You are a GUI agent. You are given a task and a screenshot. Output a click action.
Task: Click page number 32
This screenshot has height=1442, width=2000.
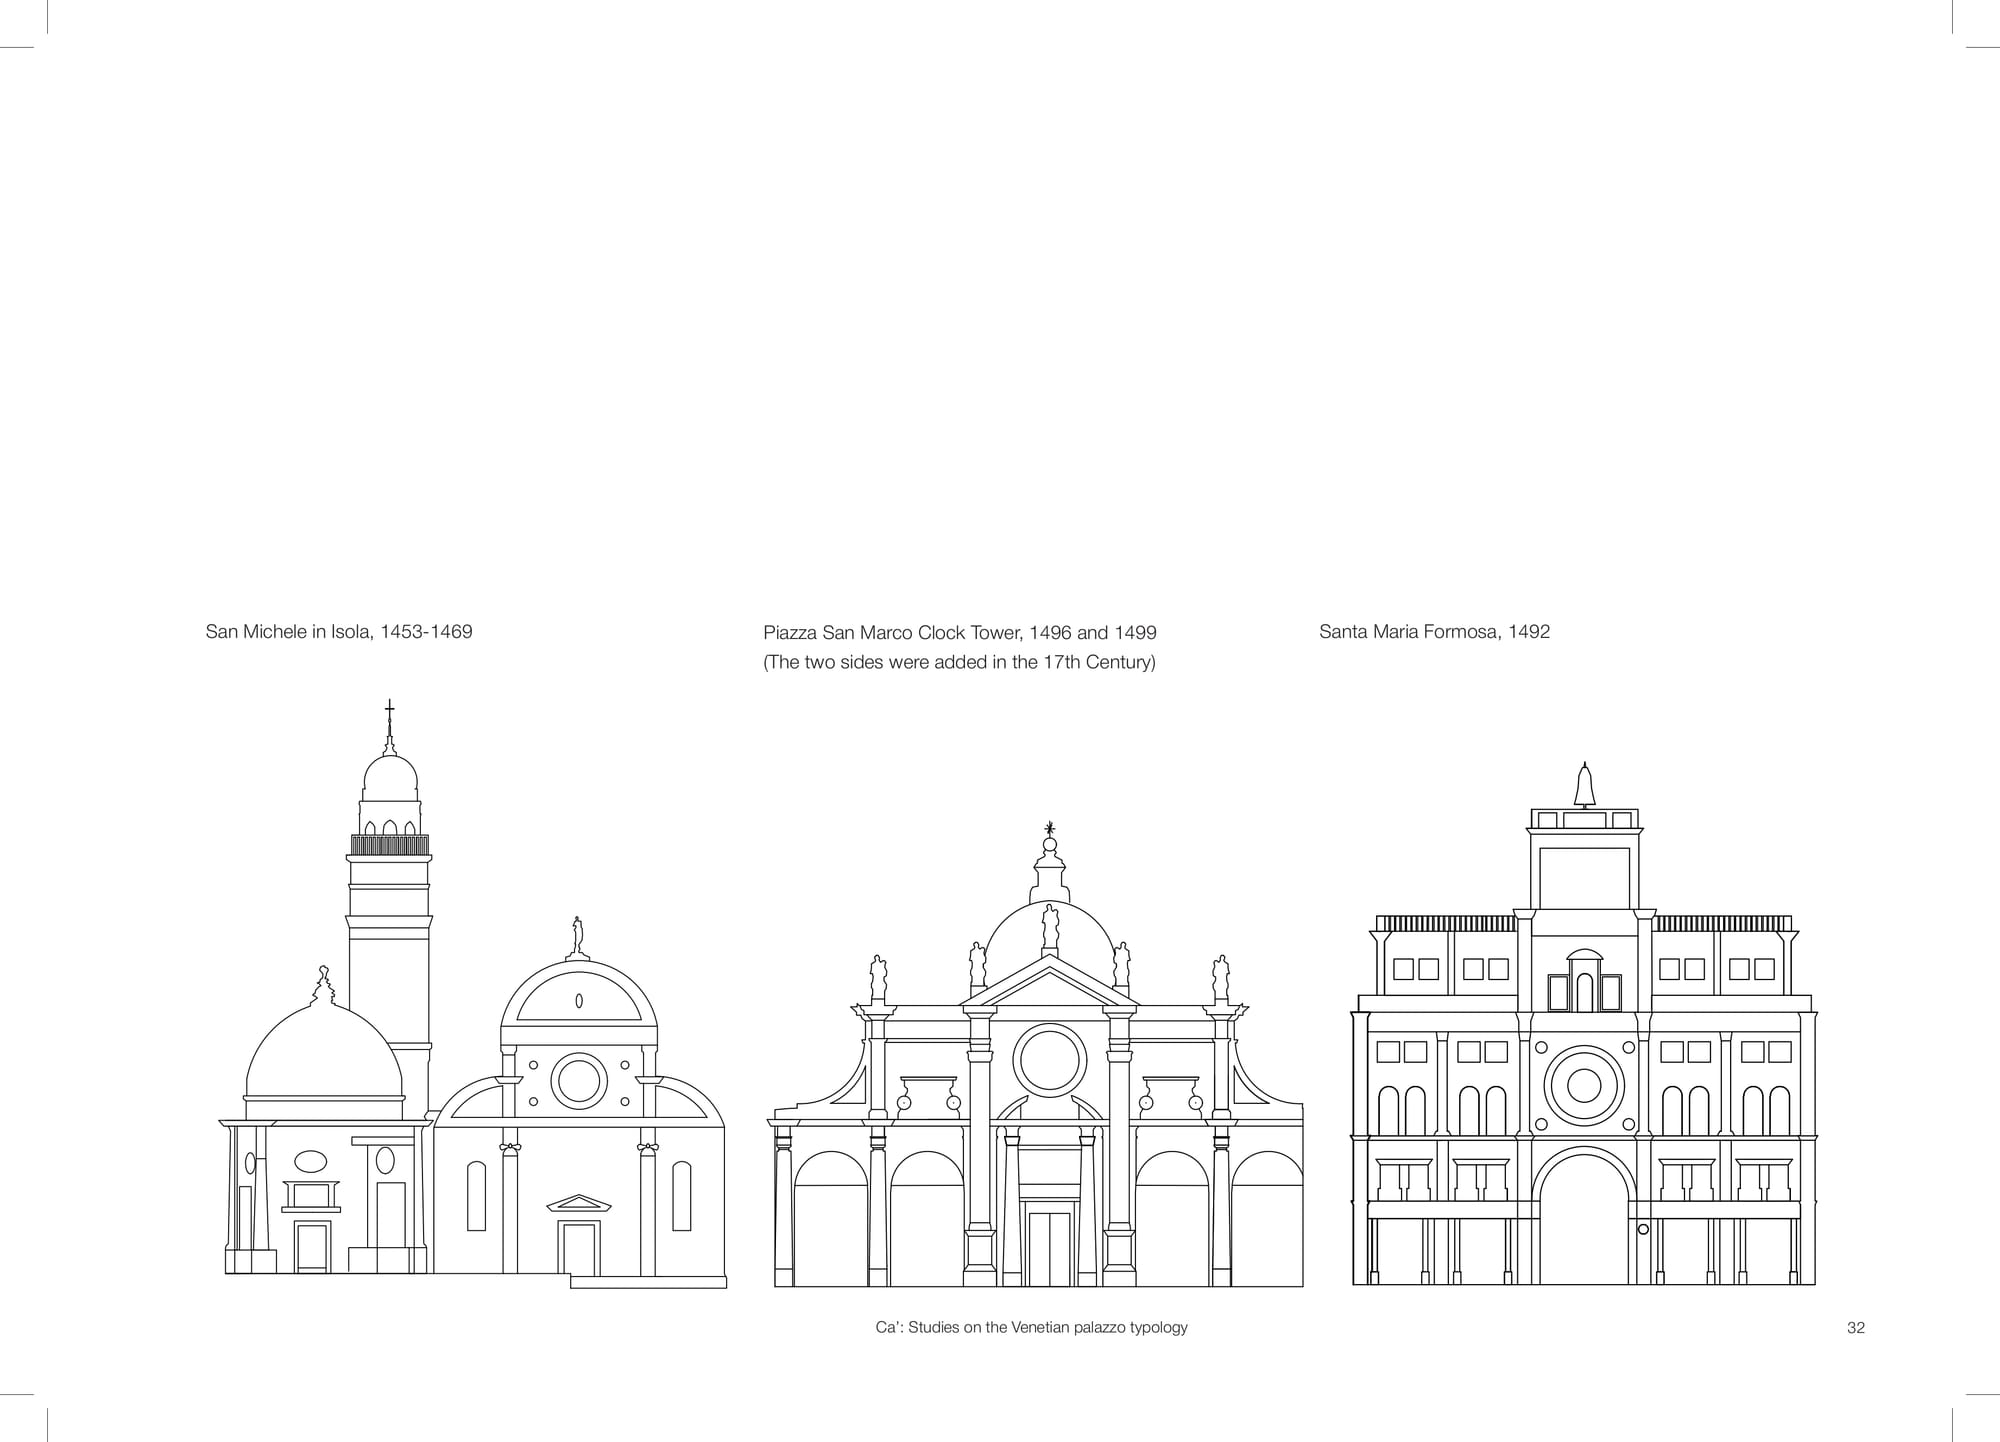click(1856, 1328)
